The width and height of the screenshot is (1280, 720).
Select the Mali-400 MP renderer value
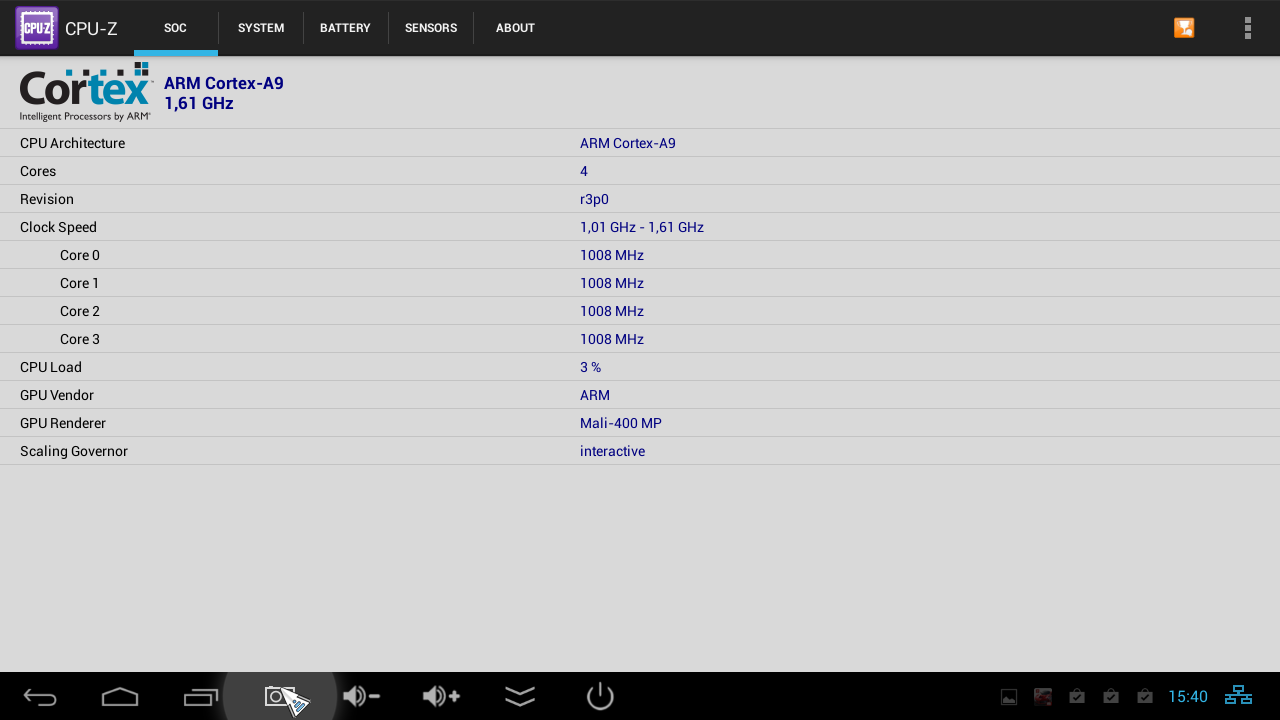621,423
